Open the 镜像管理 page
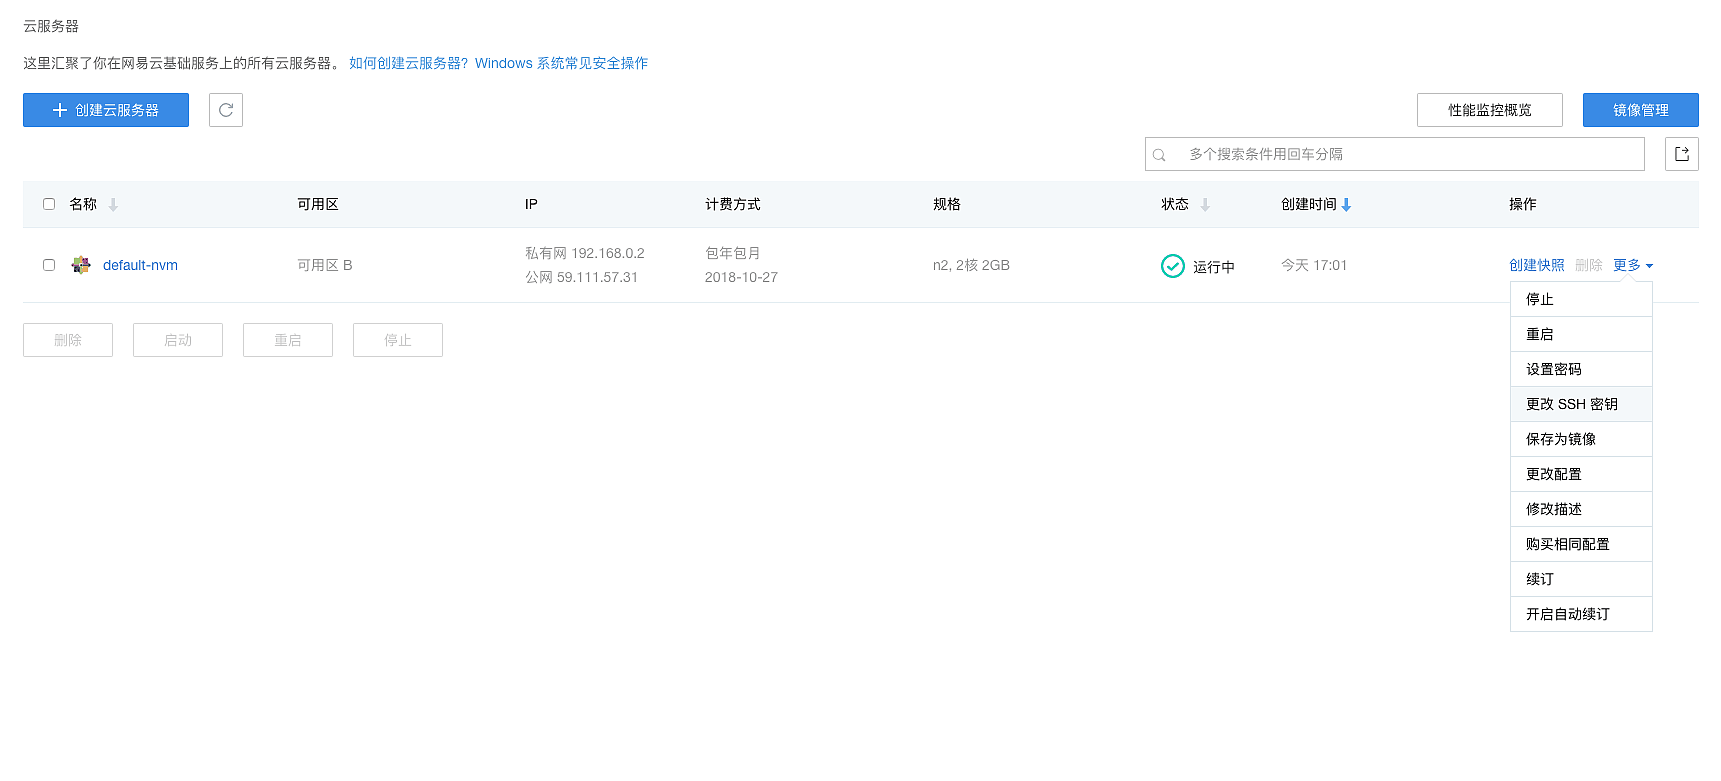 point(1640,110)
